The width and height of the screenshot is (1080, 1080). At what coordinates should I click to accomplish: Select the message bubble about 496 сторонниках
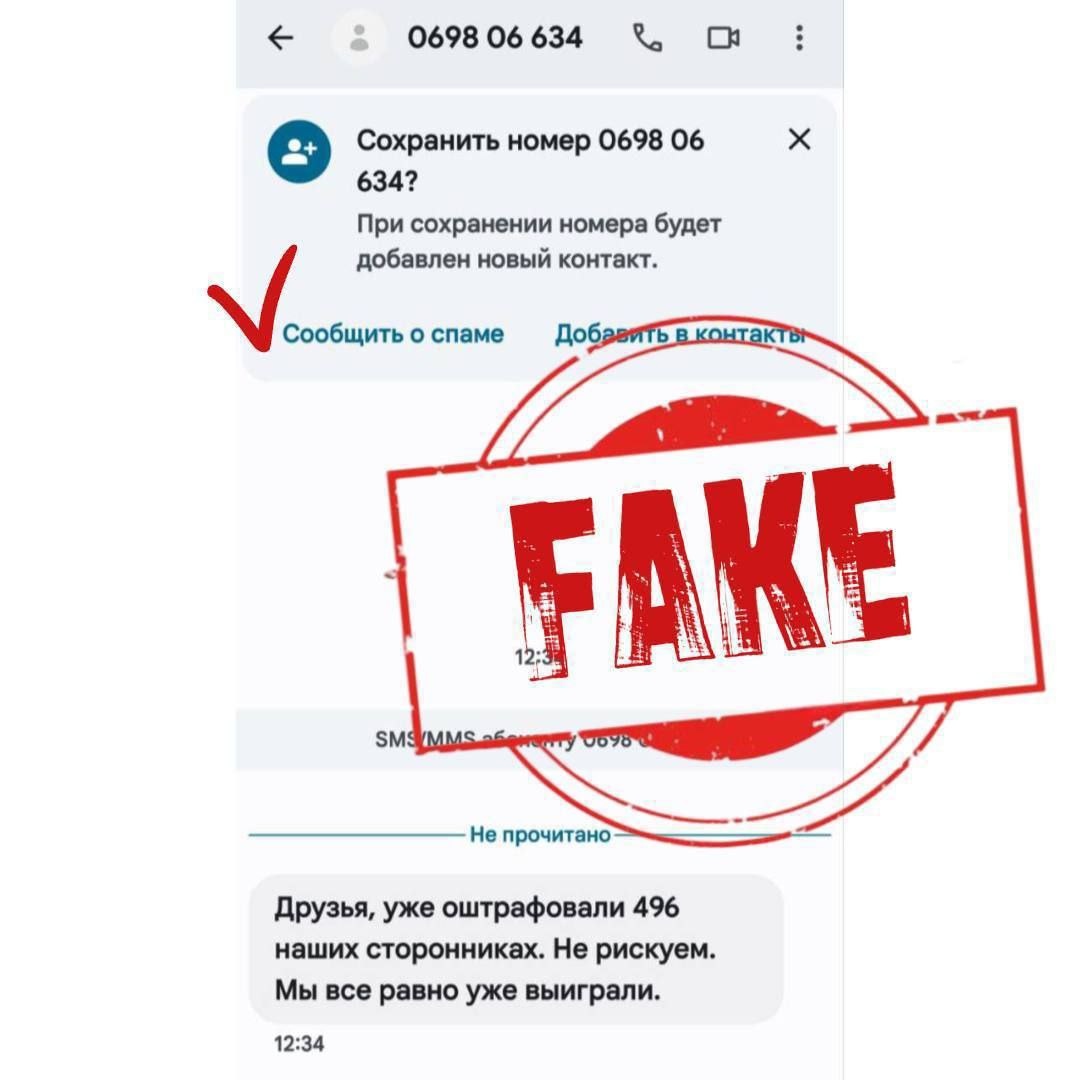pyautogui.click(x=516, y=949)
